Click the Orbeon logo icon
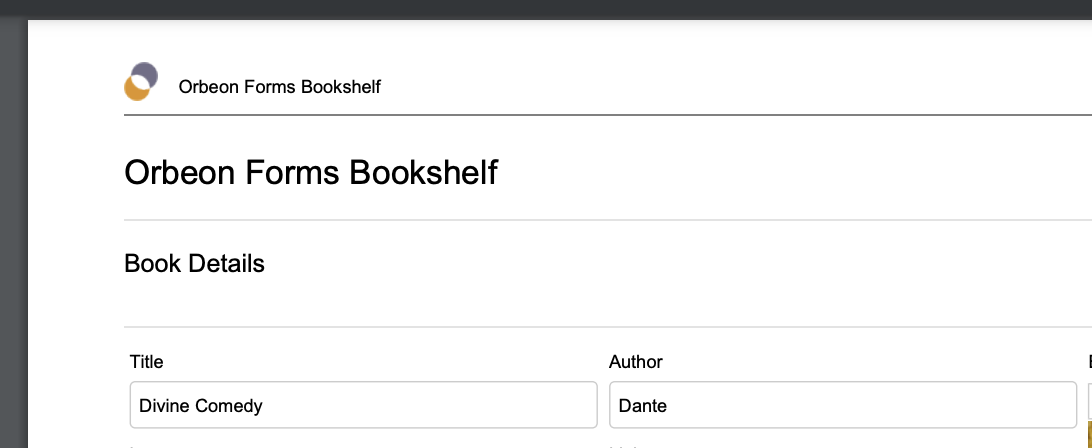 (x=141, y=82)
